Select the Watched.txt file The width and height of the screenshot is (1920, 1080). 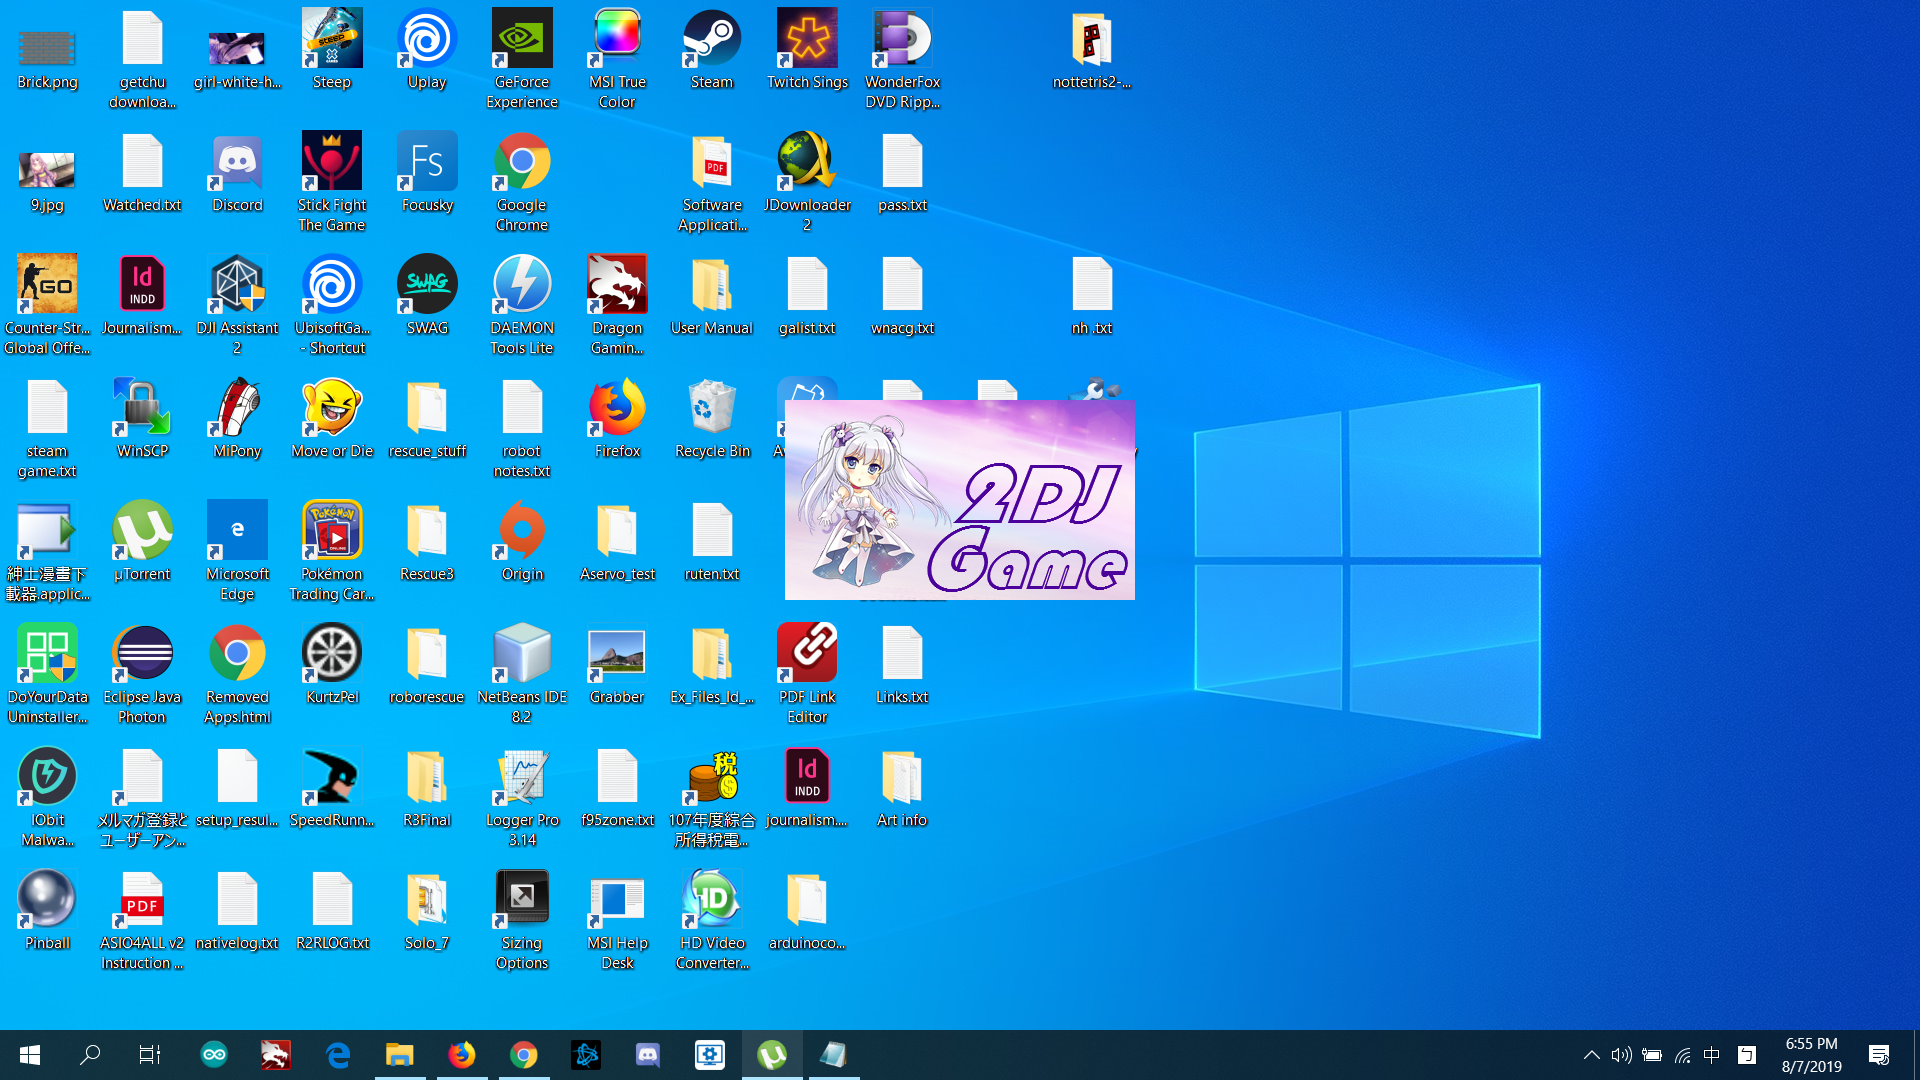(x=142, y=173)
